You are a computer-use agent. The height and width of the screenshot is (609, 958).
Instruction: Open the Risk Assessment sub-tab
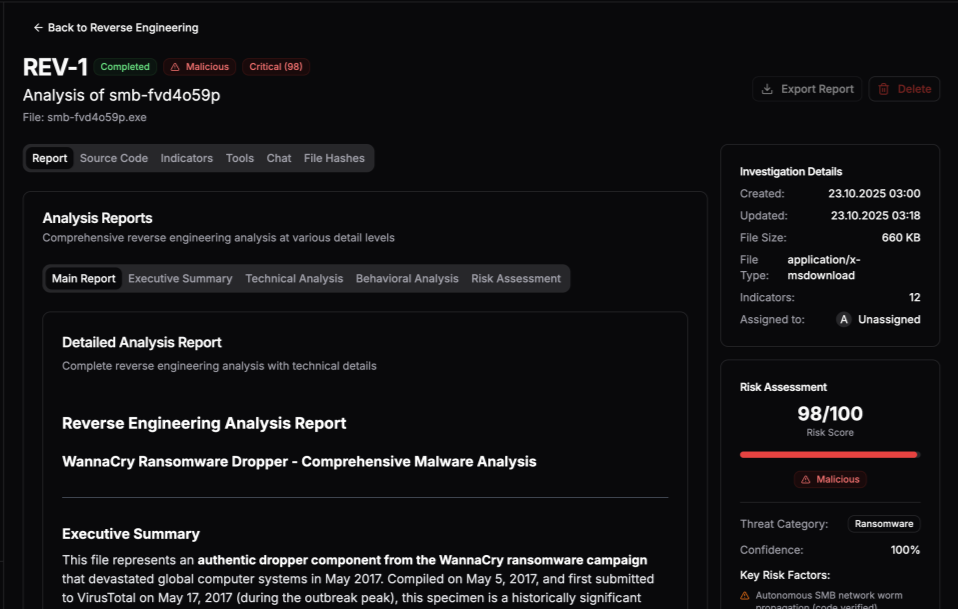pyautogui.click(x=516, y=279)
